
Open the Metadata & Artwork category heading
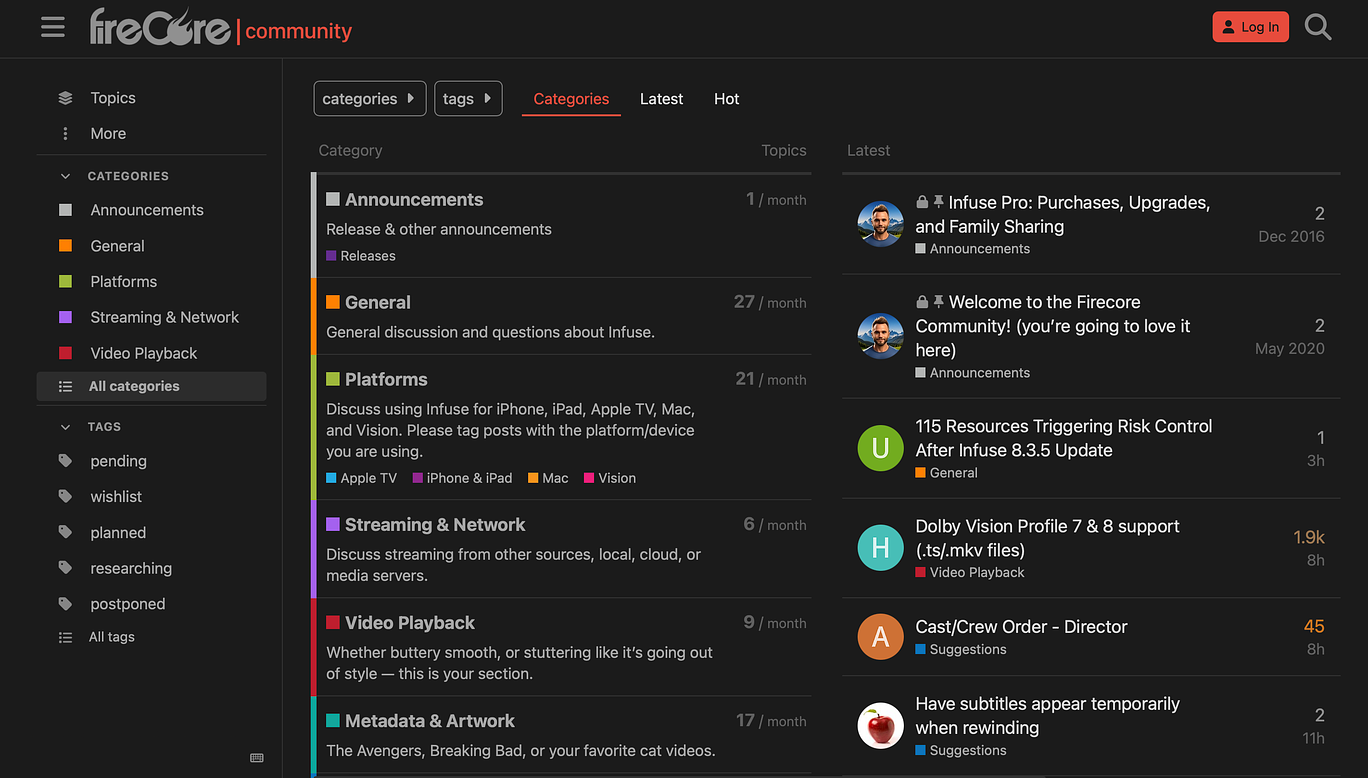(x=430, y=721)
